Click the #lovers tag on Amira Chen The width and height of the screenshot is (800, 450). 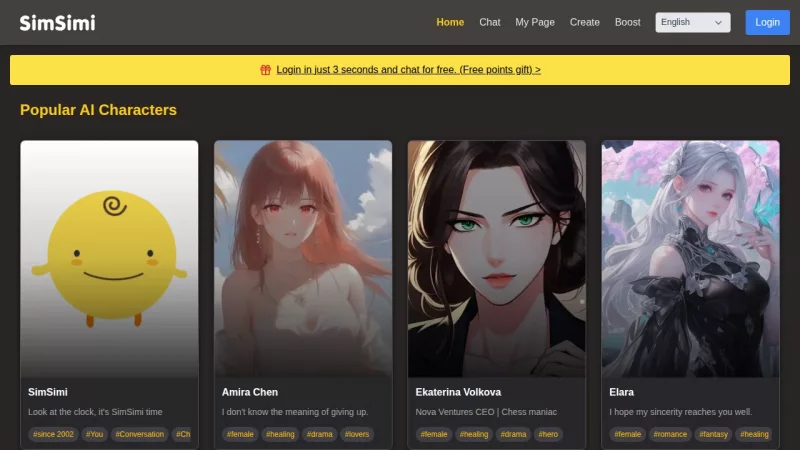coord(357,434)
